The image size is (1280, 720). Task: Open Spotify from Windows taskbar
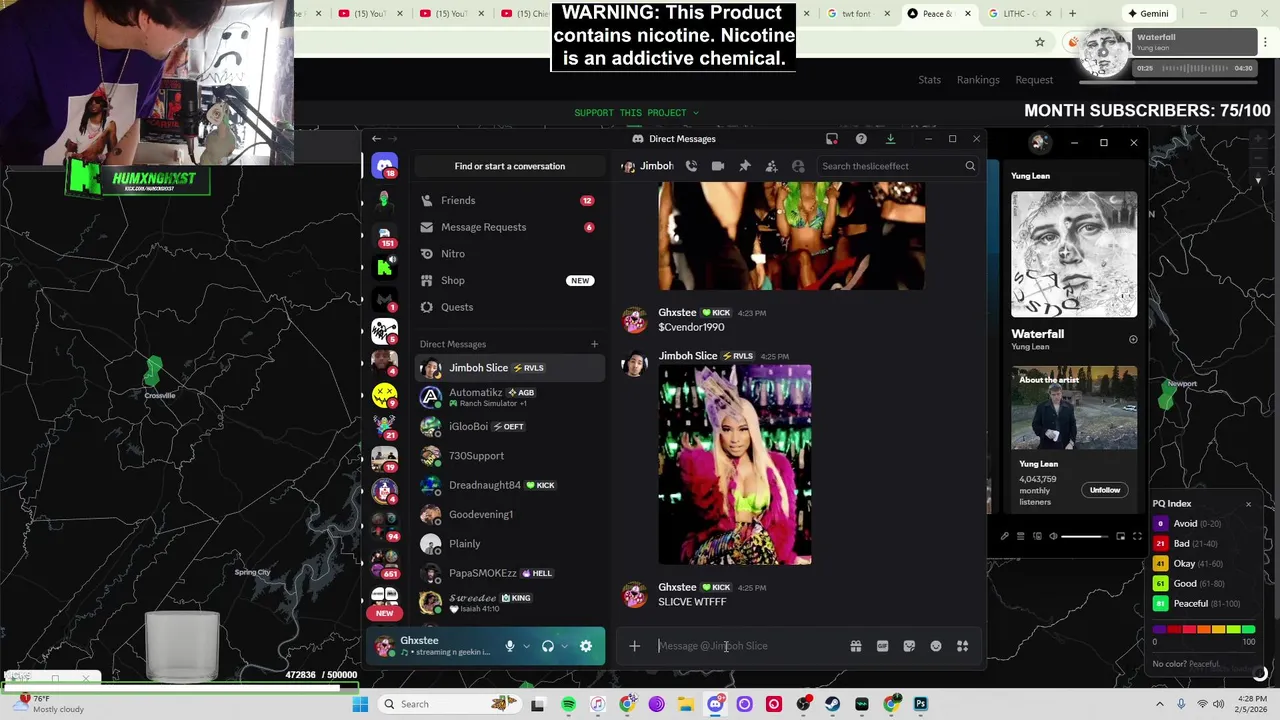[568, 704]
